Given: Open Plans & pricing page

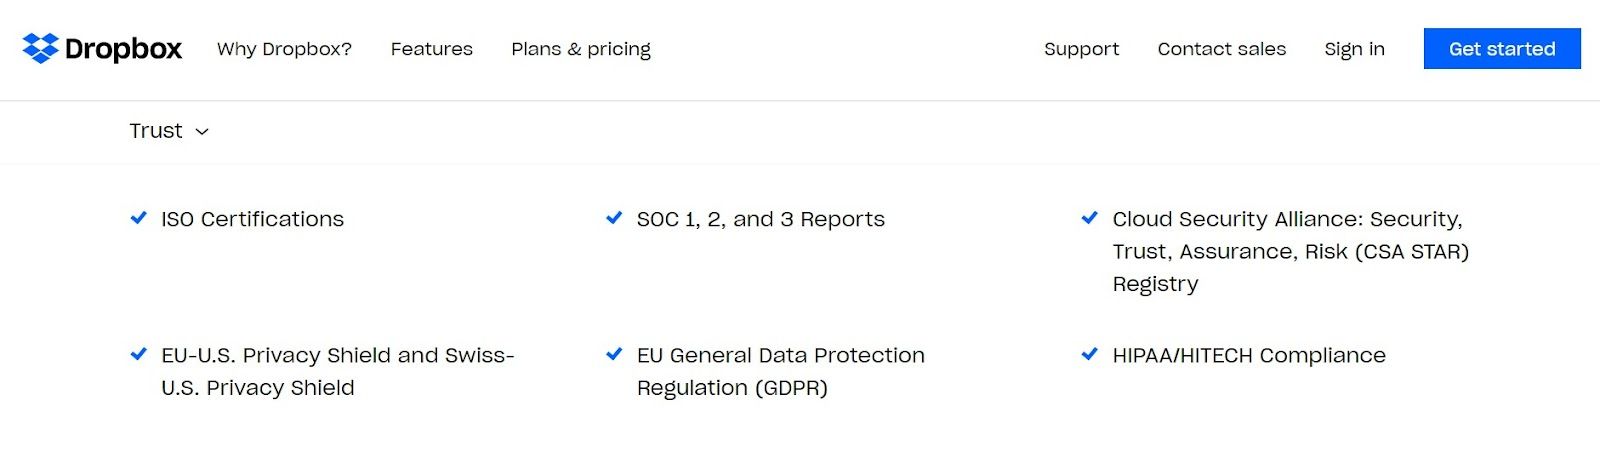Looking at the screenshot, I should coord(580,49).
